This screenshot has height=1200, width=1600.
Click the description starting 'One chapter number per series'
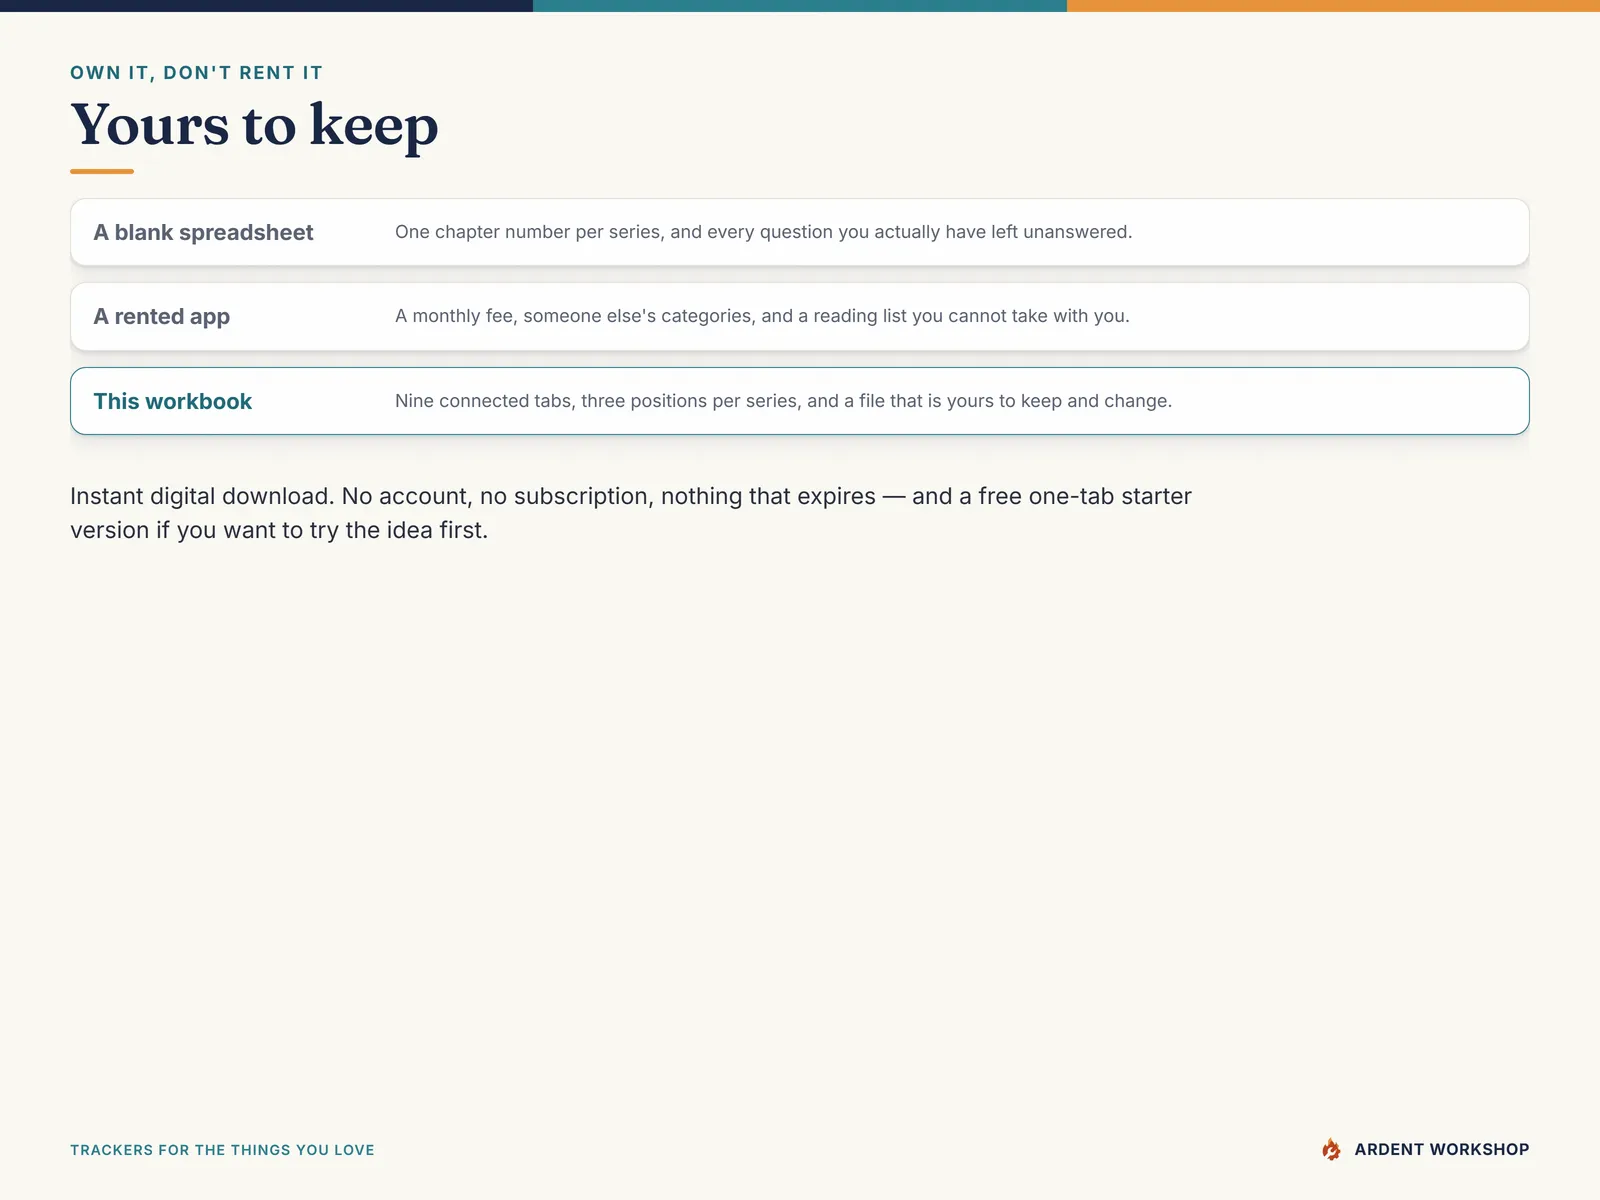click(763, 232)
